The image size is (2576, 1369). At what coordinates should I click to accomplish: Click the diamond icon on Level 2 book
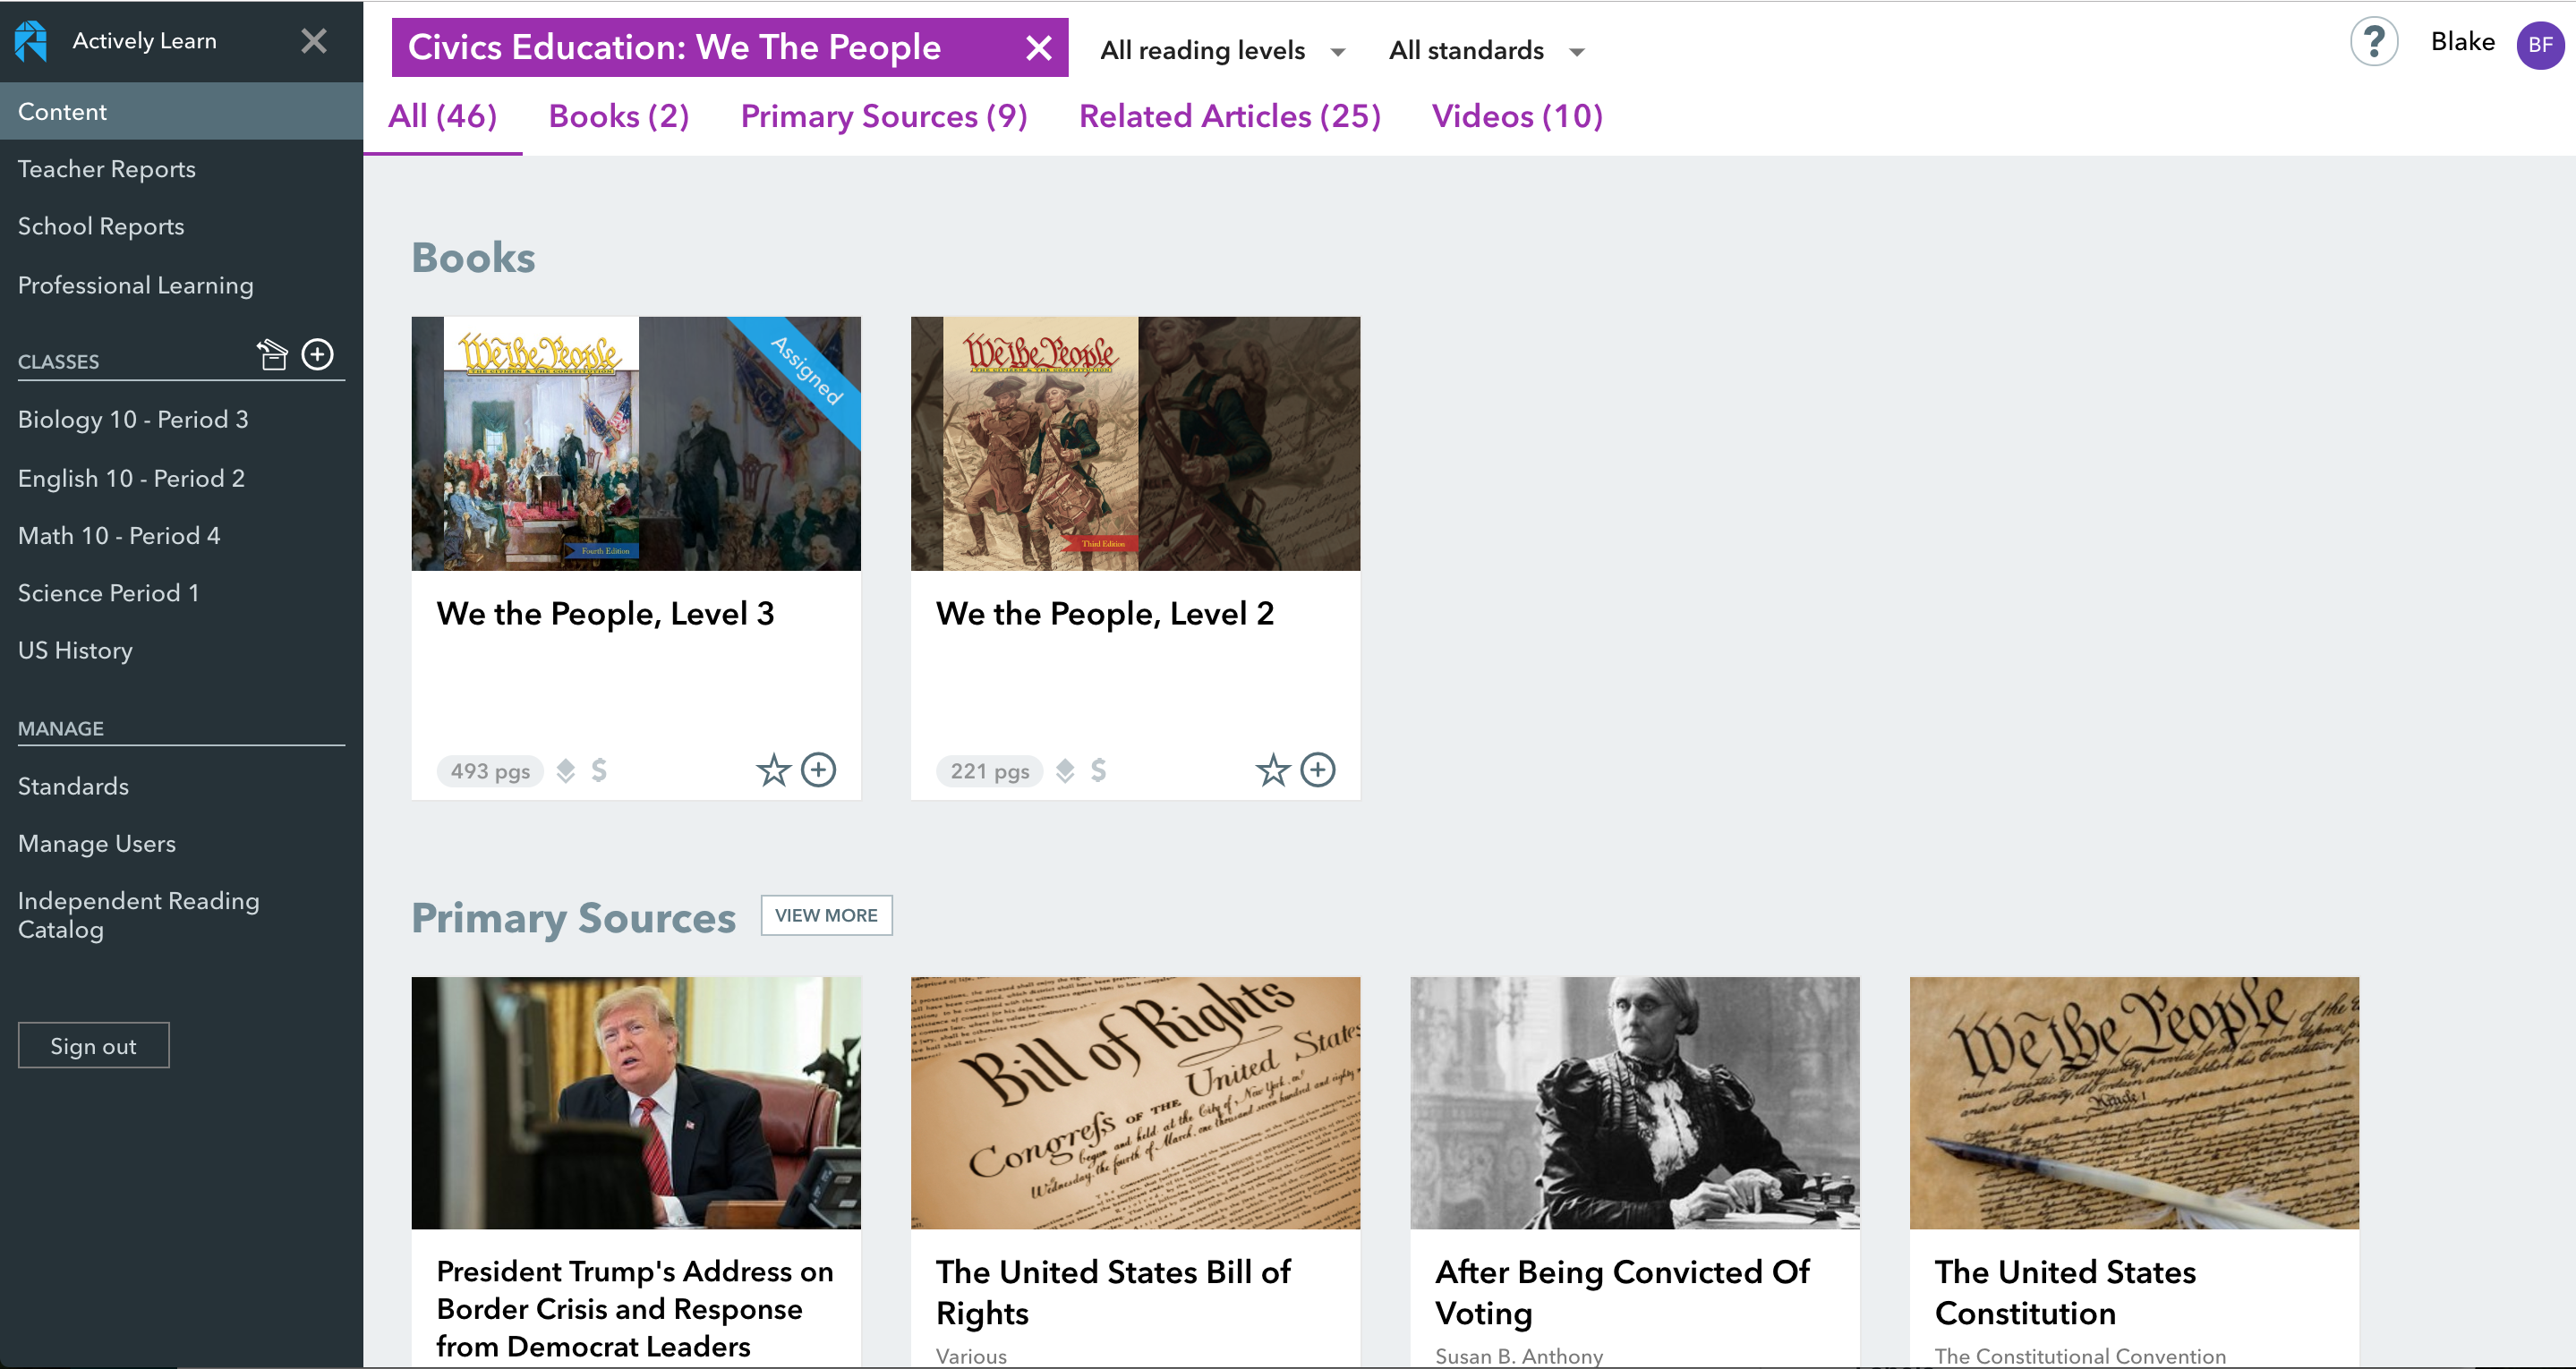click(1065, 770)
